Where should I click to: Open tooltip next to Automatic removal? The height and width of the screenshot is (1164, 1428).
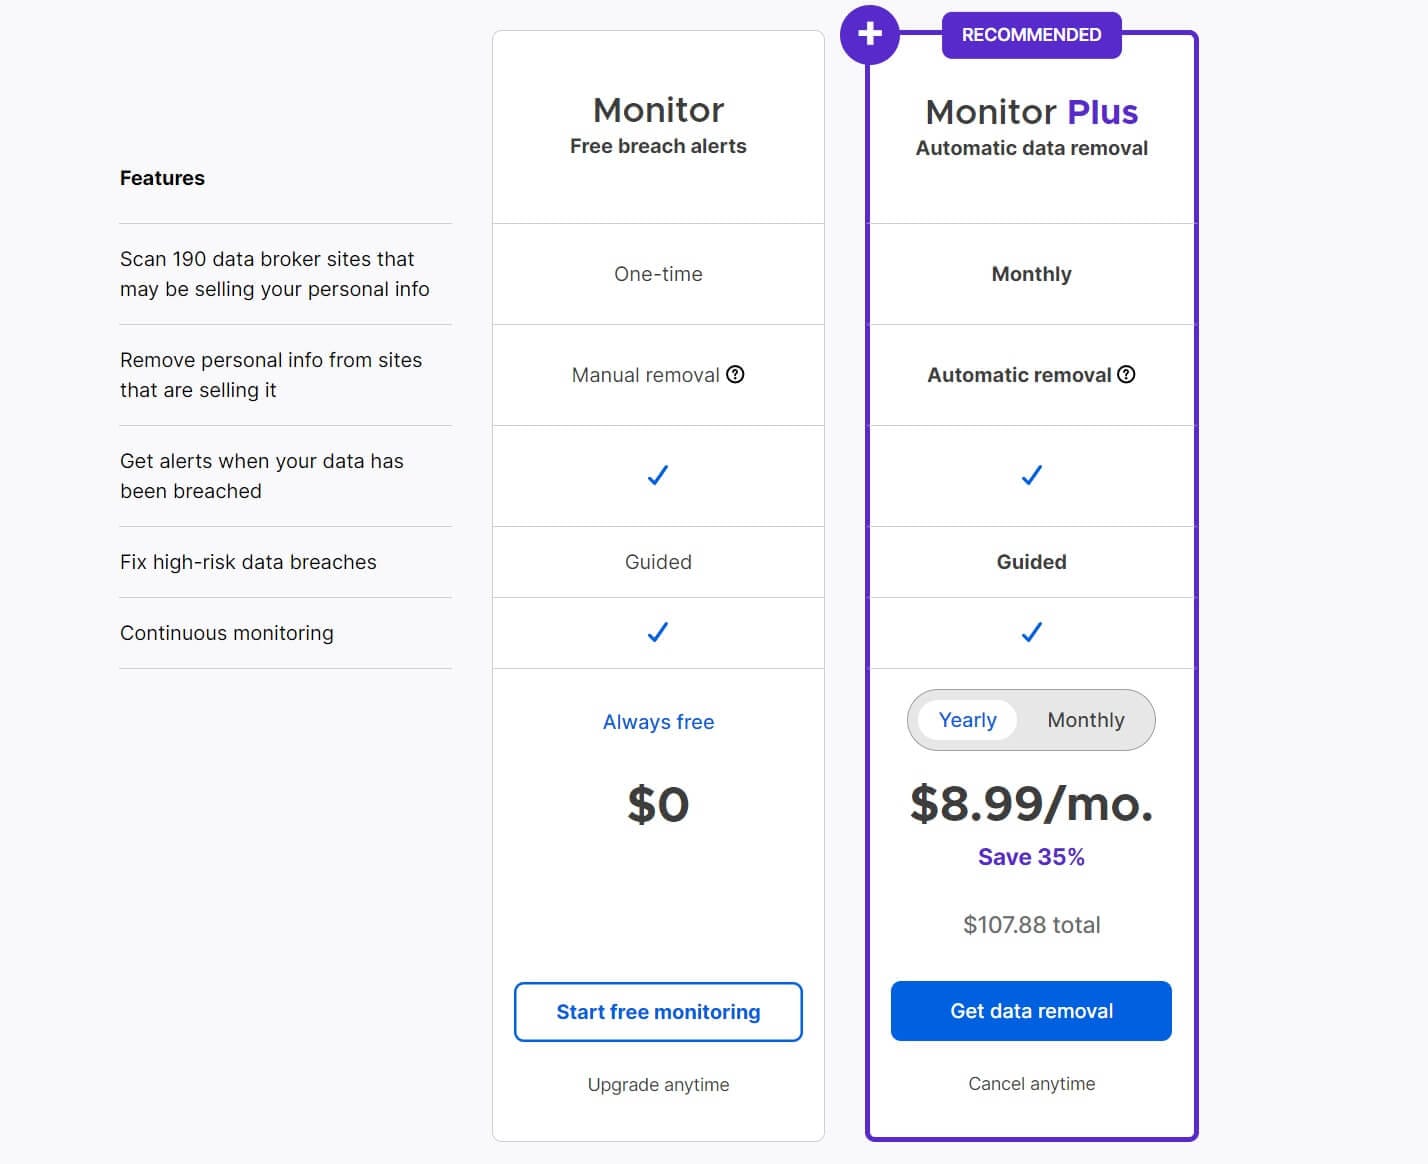point(1126,375)
